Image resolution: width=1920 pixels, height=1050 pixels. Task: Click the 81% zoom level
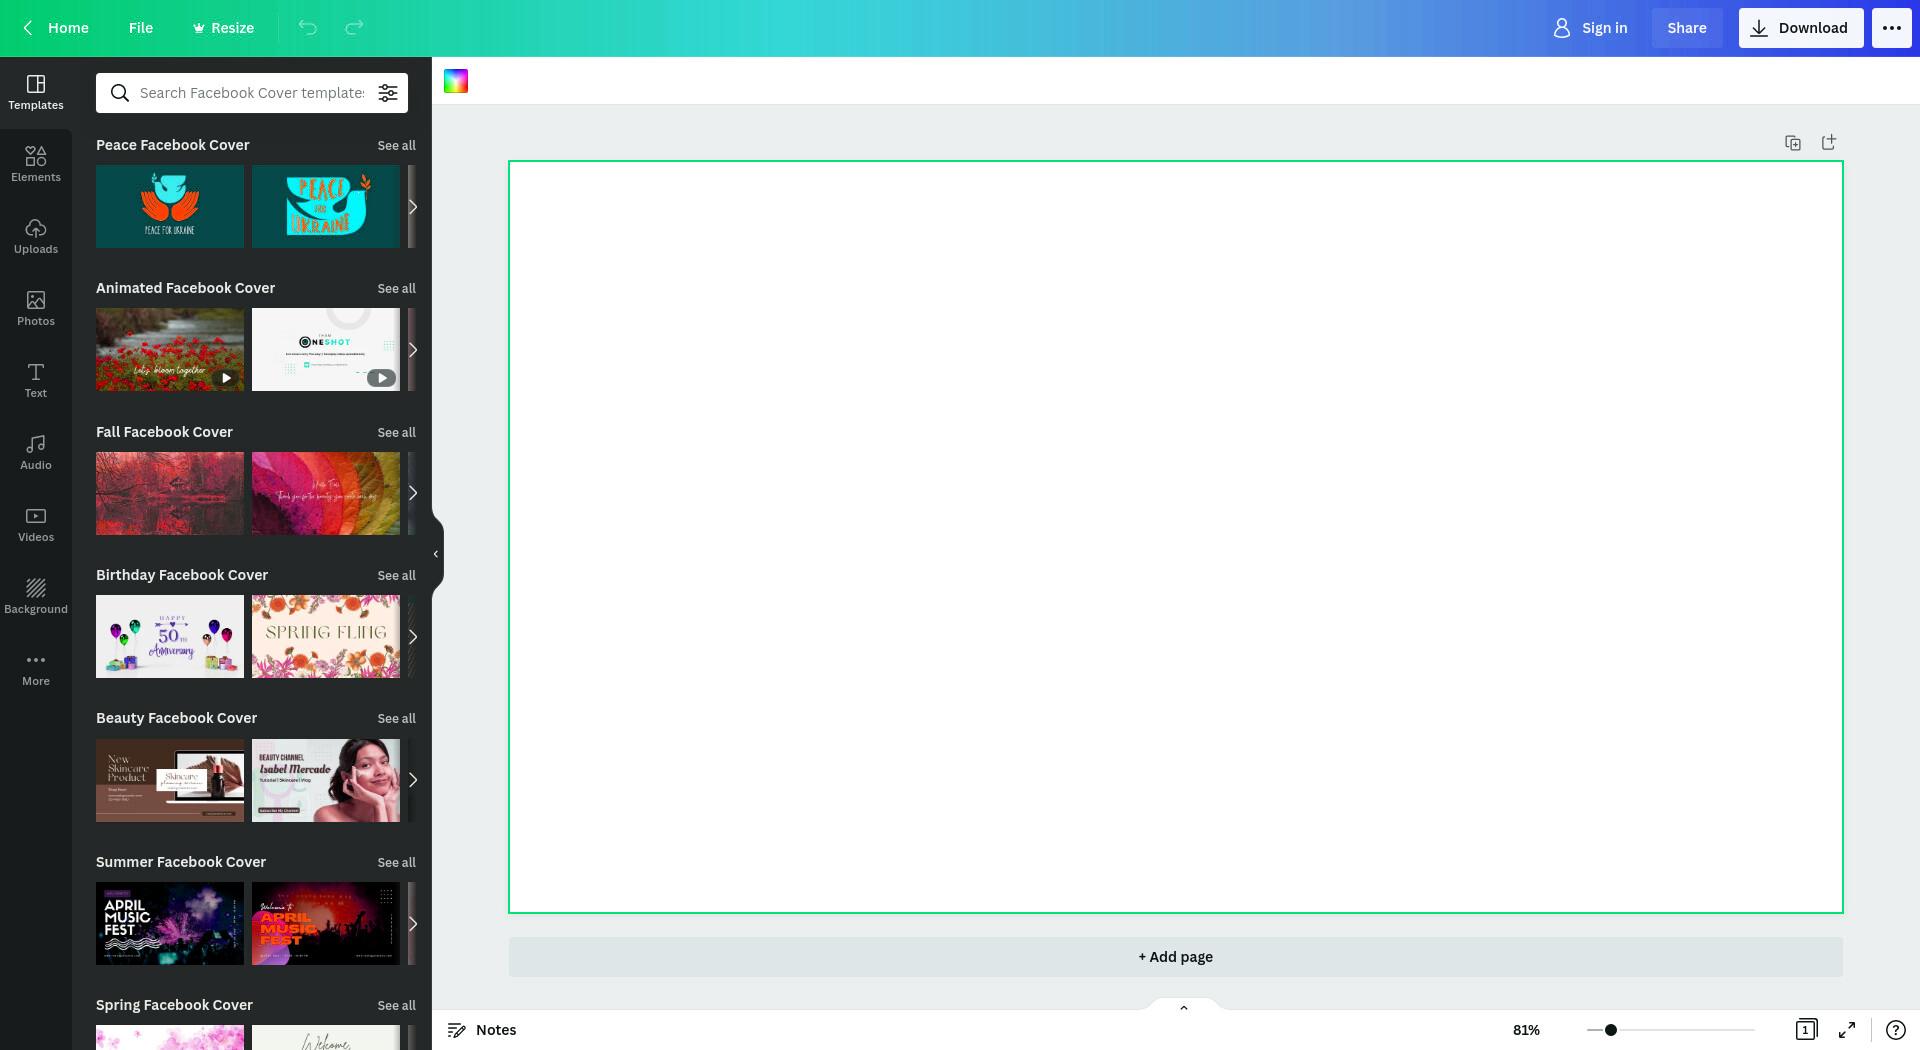(1526, 1030)
